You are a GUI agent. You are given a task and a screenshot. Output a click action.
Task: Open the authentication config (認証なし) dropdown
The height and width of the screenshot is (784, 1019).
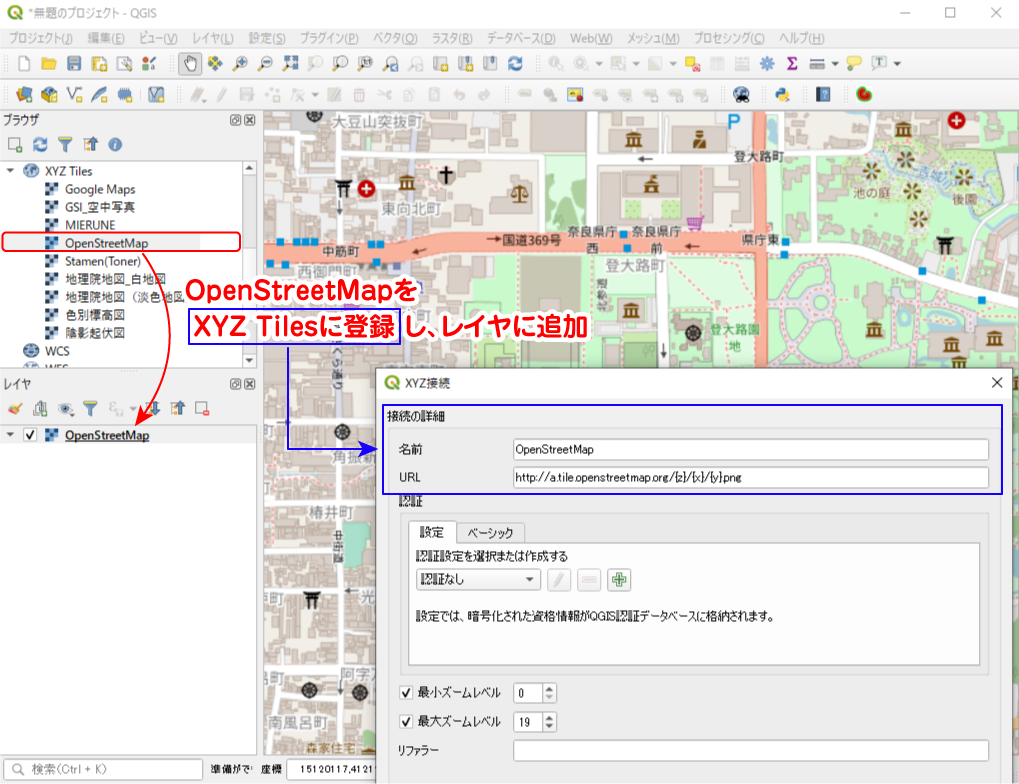[478, 579]
